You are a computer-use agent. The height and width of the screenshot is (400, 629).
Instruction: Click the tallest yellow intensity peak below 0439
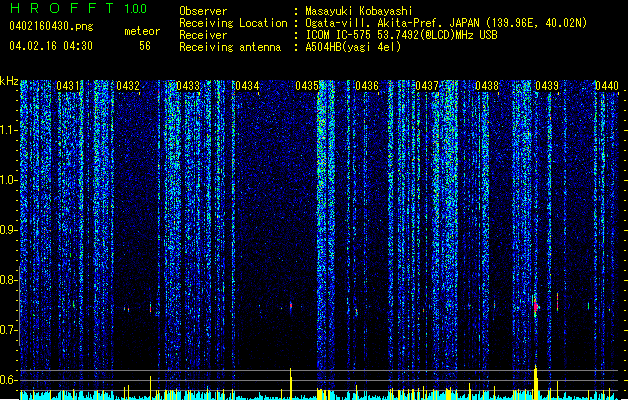(536, 382)
